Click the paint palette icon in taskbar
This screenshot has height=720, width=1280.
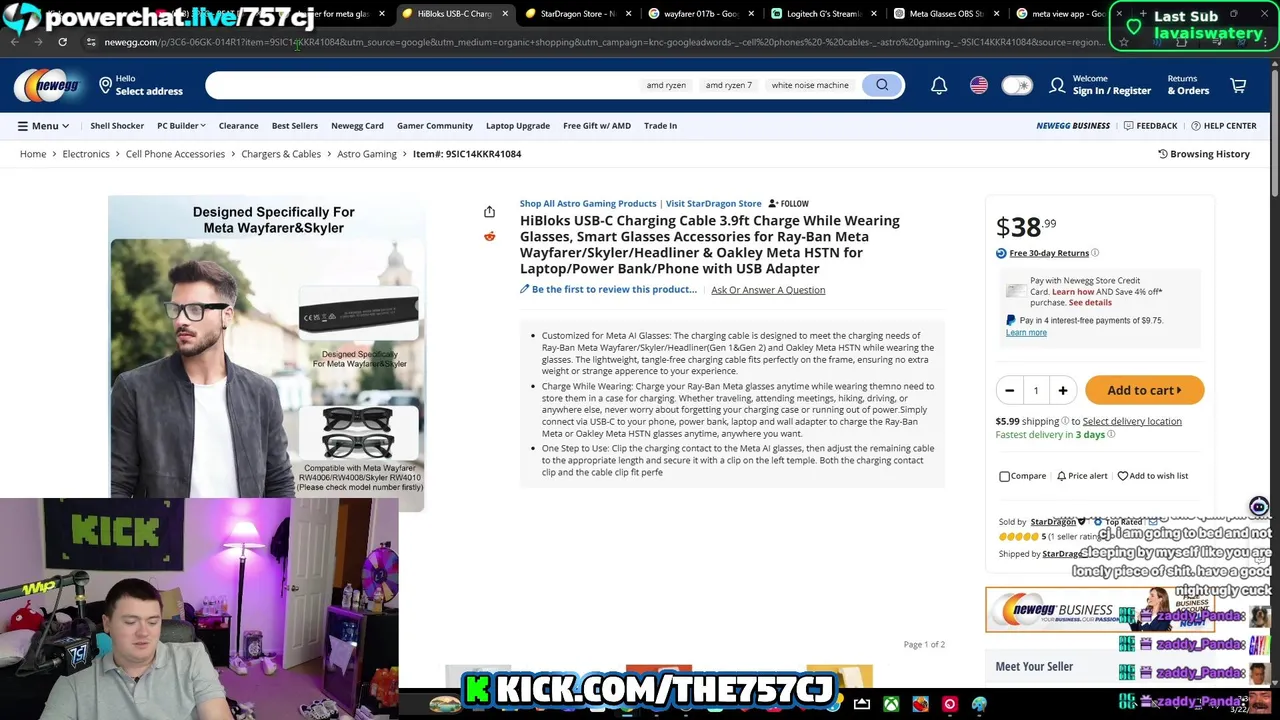click(x=979, y=704)
